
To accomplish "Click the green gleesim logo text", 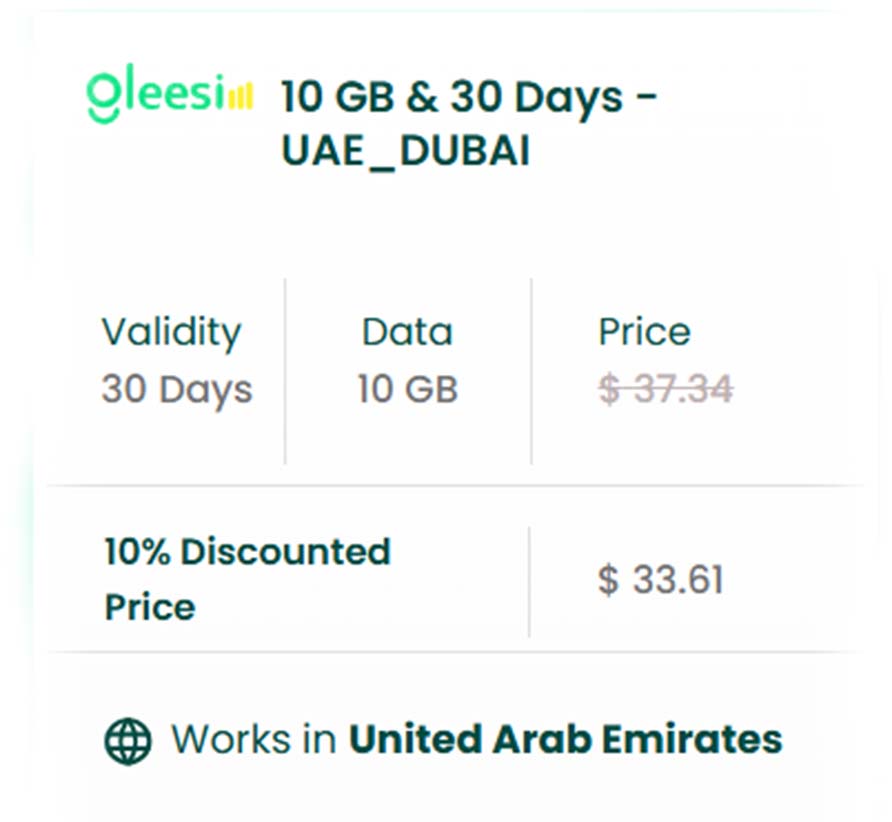I will [155, 96].
